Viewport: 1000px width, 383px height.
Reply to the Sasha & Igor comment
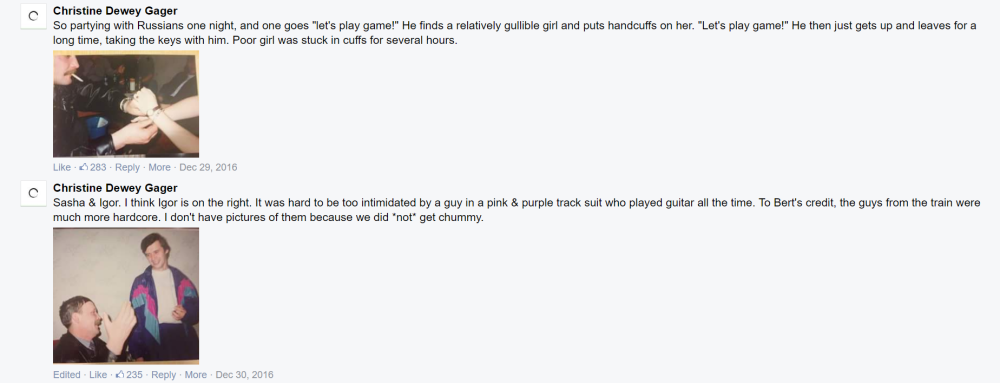point(163,374)
